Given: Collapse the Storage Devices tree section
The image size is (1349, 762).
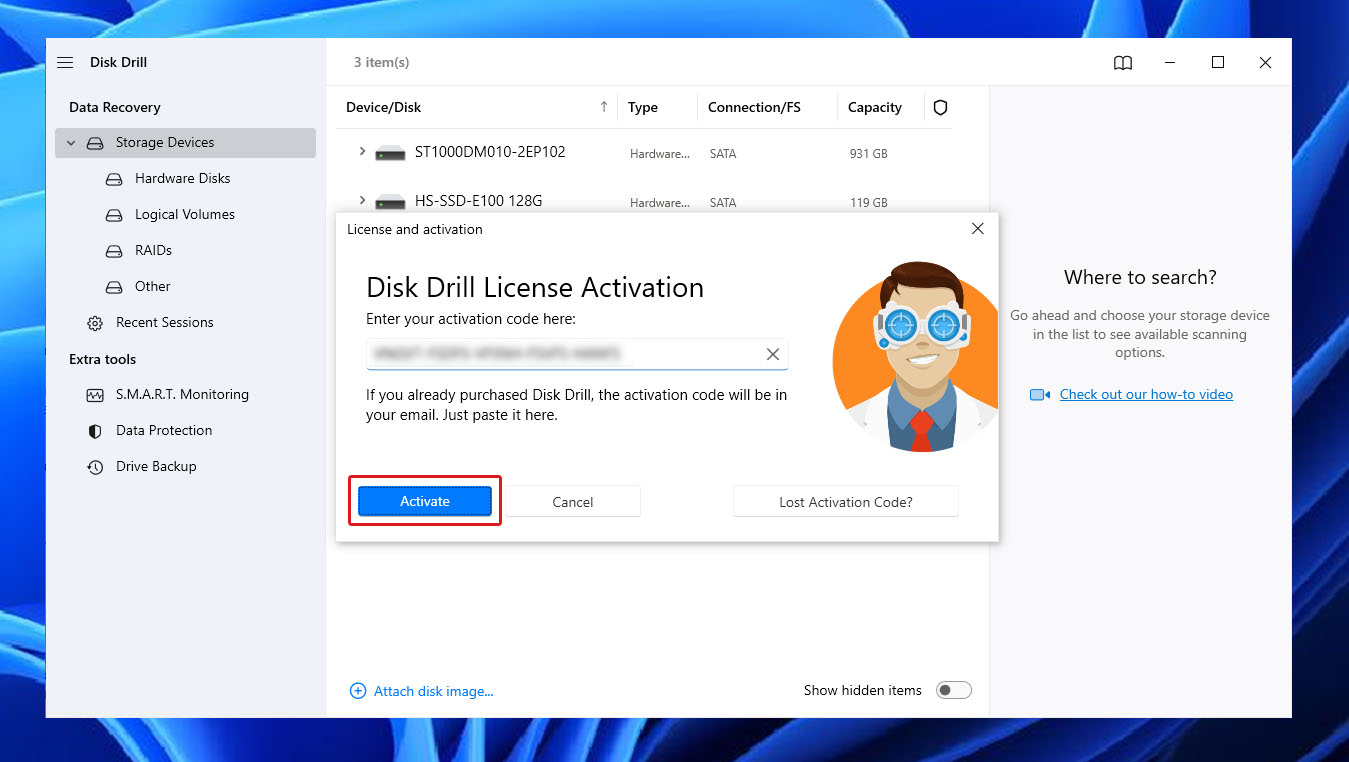Looking at the screenshot, I should click(x=71, y=143).
